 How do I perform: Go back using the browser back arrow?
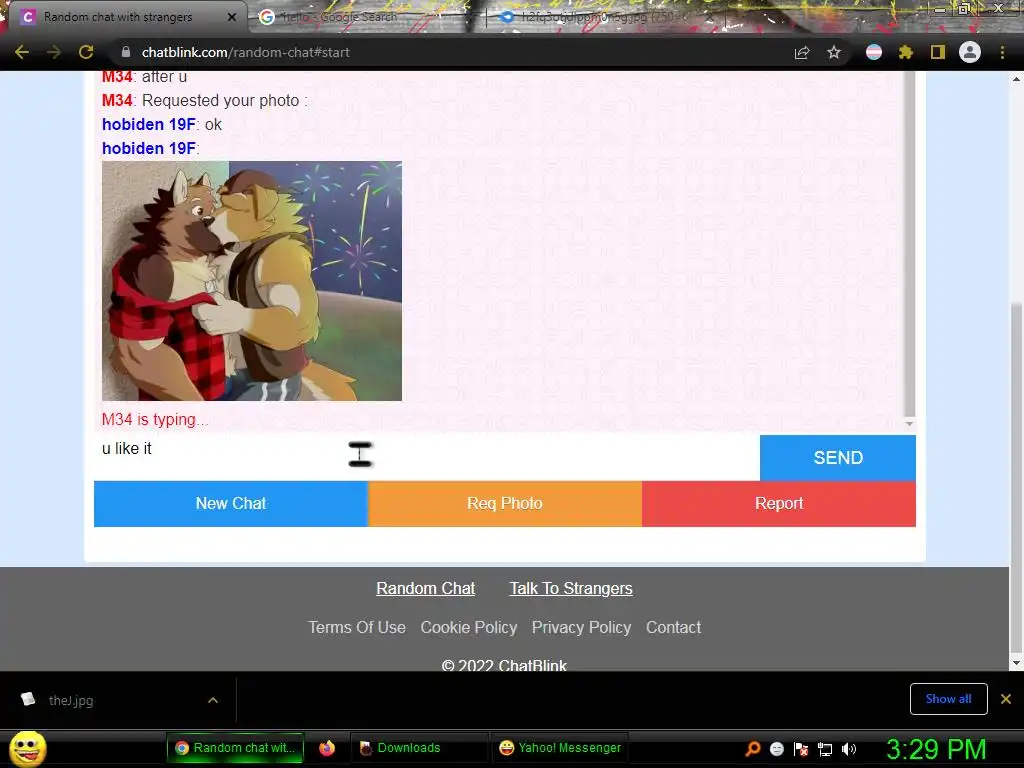(x=22, y=52)
